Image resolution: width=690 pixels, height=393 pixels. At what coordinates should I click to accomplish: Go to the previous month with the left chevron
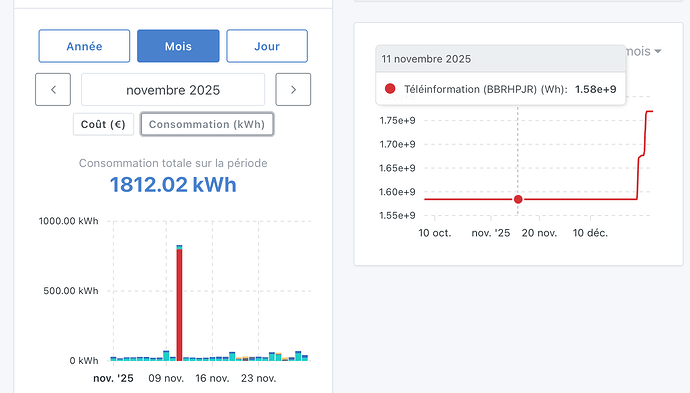point(53,89)
